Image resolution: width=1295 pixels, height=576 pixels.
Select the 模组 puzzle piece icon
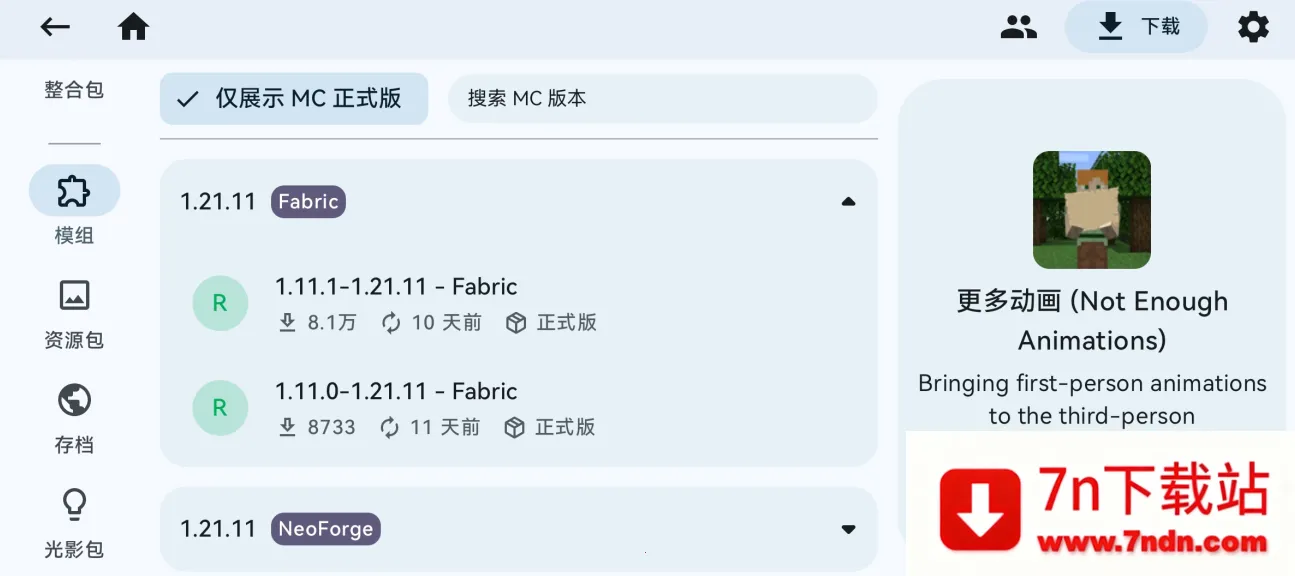tap(74, 191)
